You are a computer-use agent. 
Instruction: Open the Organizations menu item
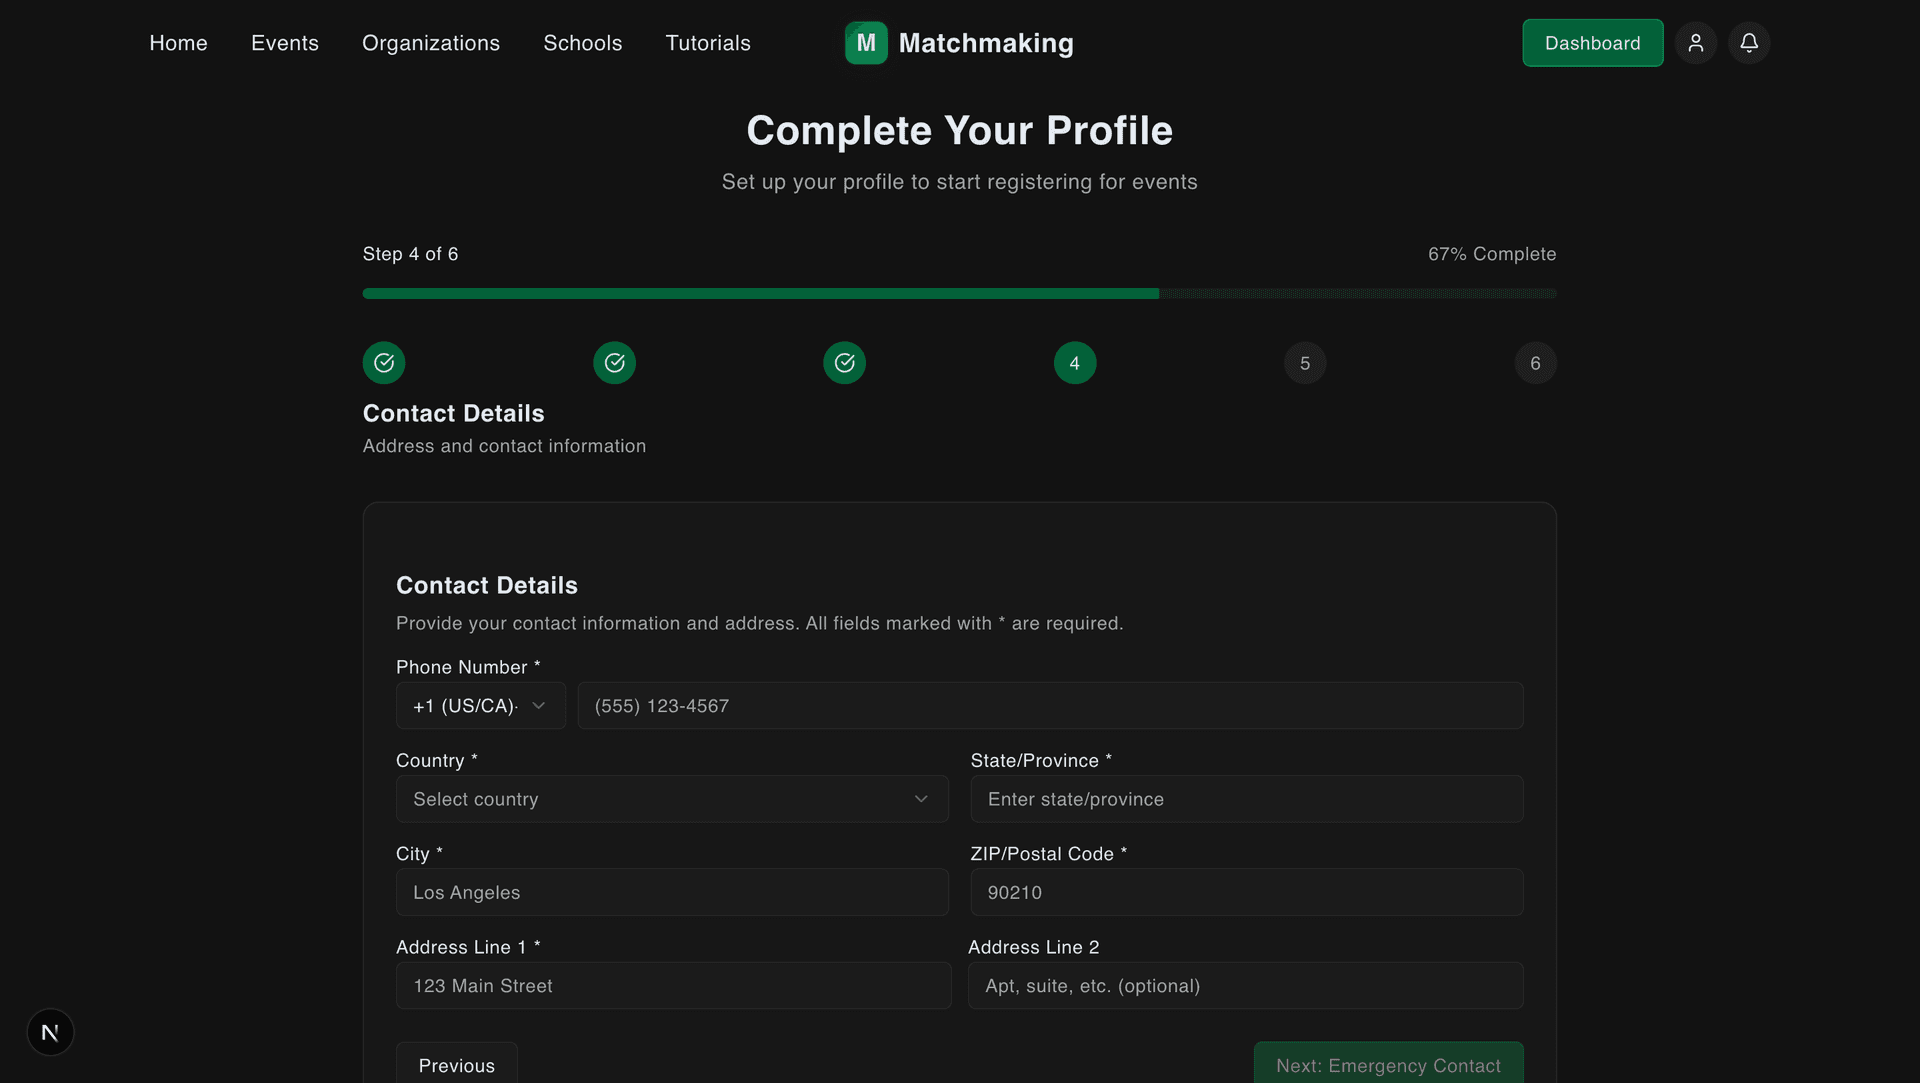[431, 43]
